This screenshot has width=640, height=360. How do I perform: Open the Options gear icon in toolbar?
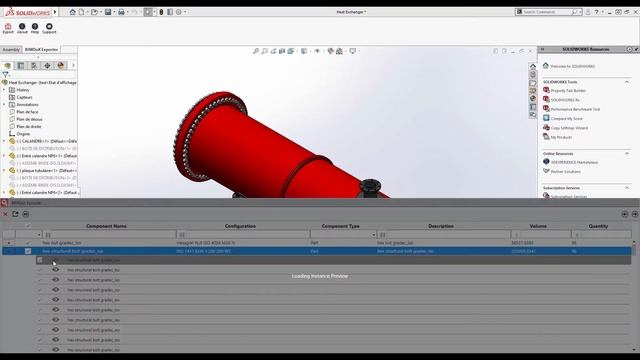(179, 12)
